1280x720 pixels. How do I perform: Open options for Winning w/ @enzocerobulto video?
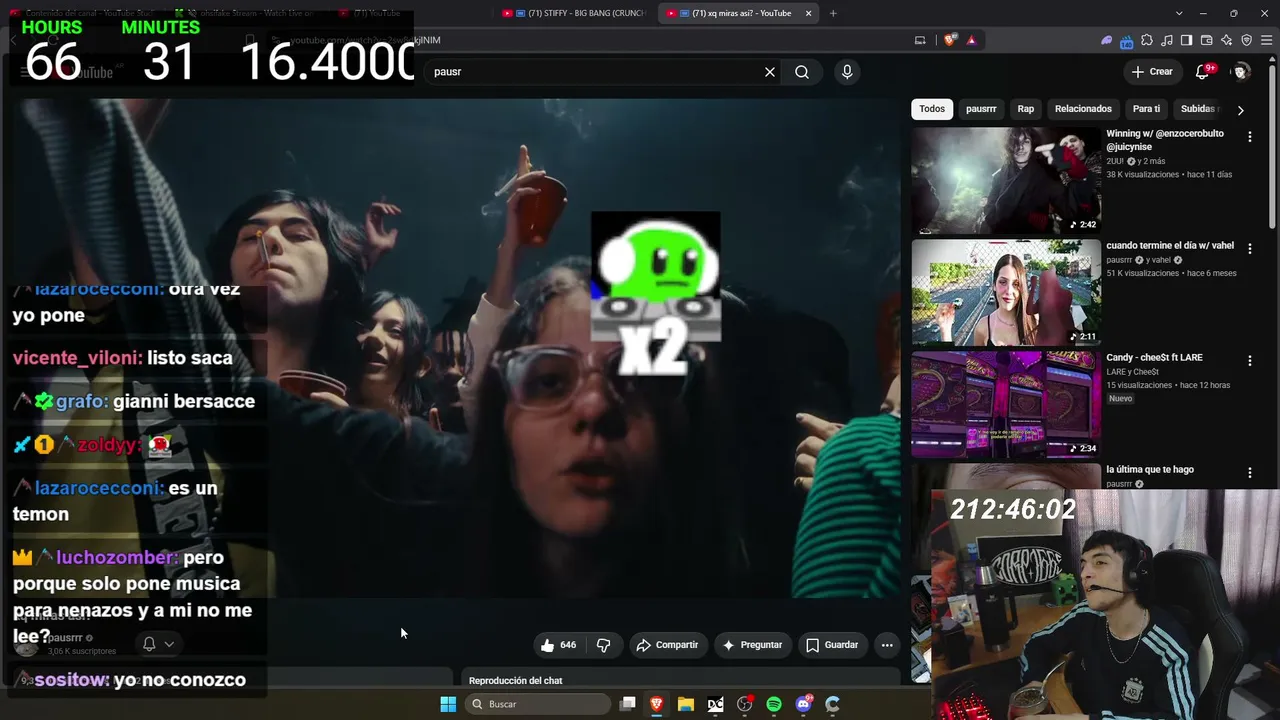tap(1249, 137)
